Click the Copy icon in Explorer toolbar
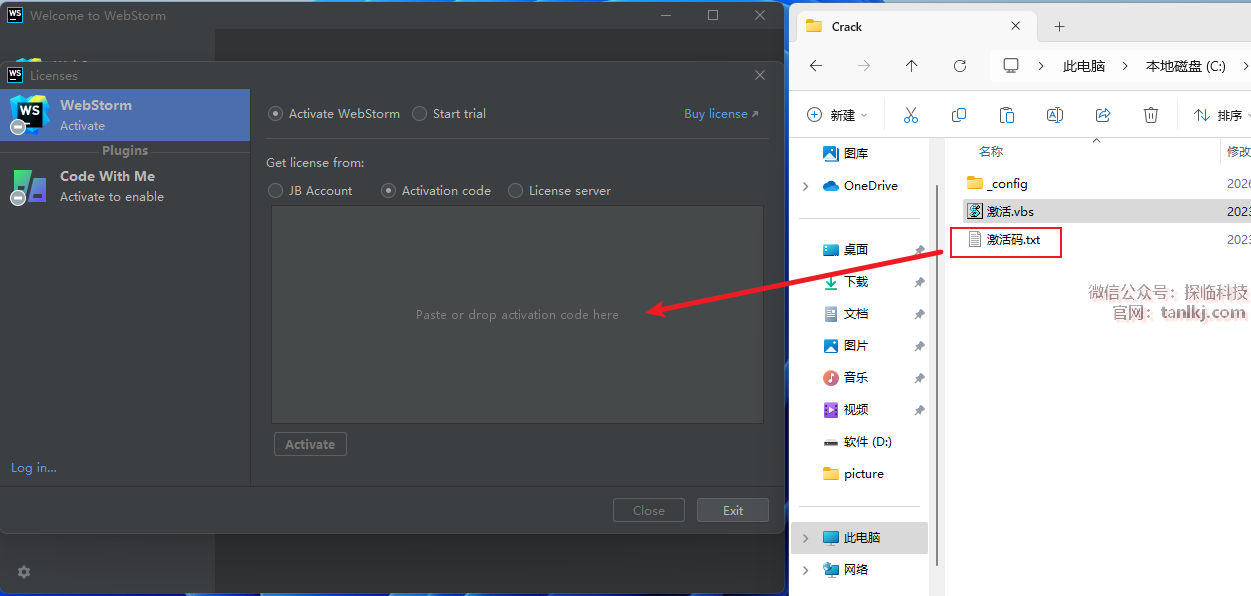 tap(958, 115)
